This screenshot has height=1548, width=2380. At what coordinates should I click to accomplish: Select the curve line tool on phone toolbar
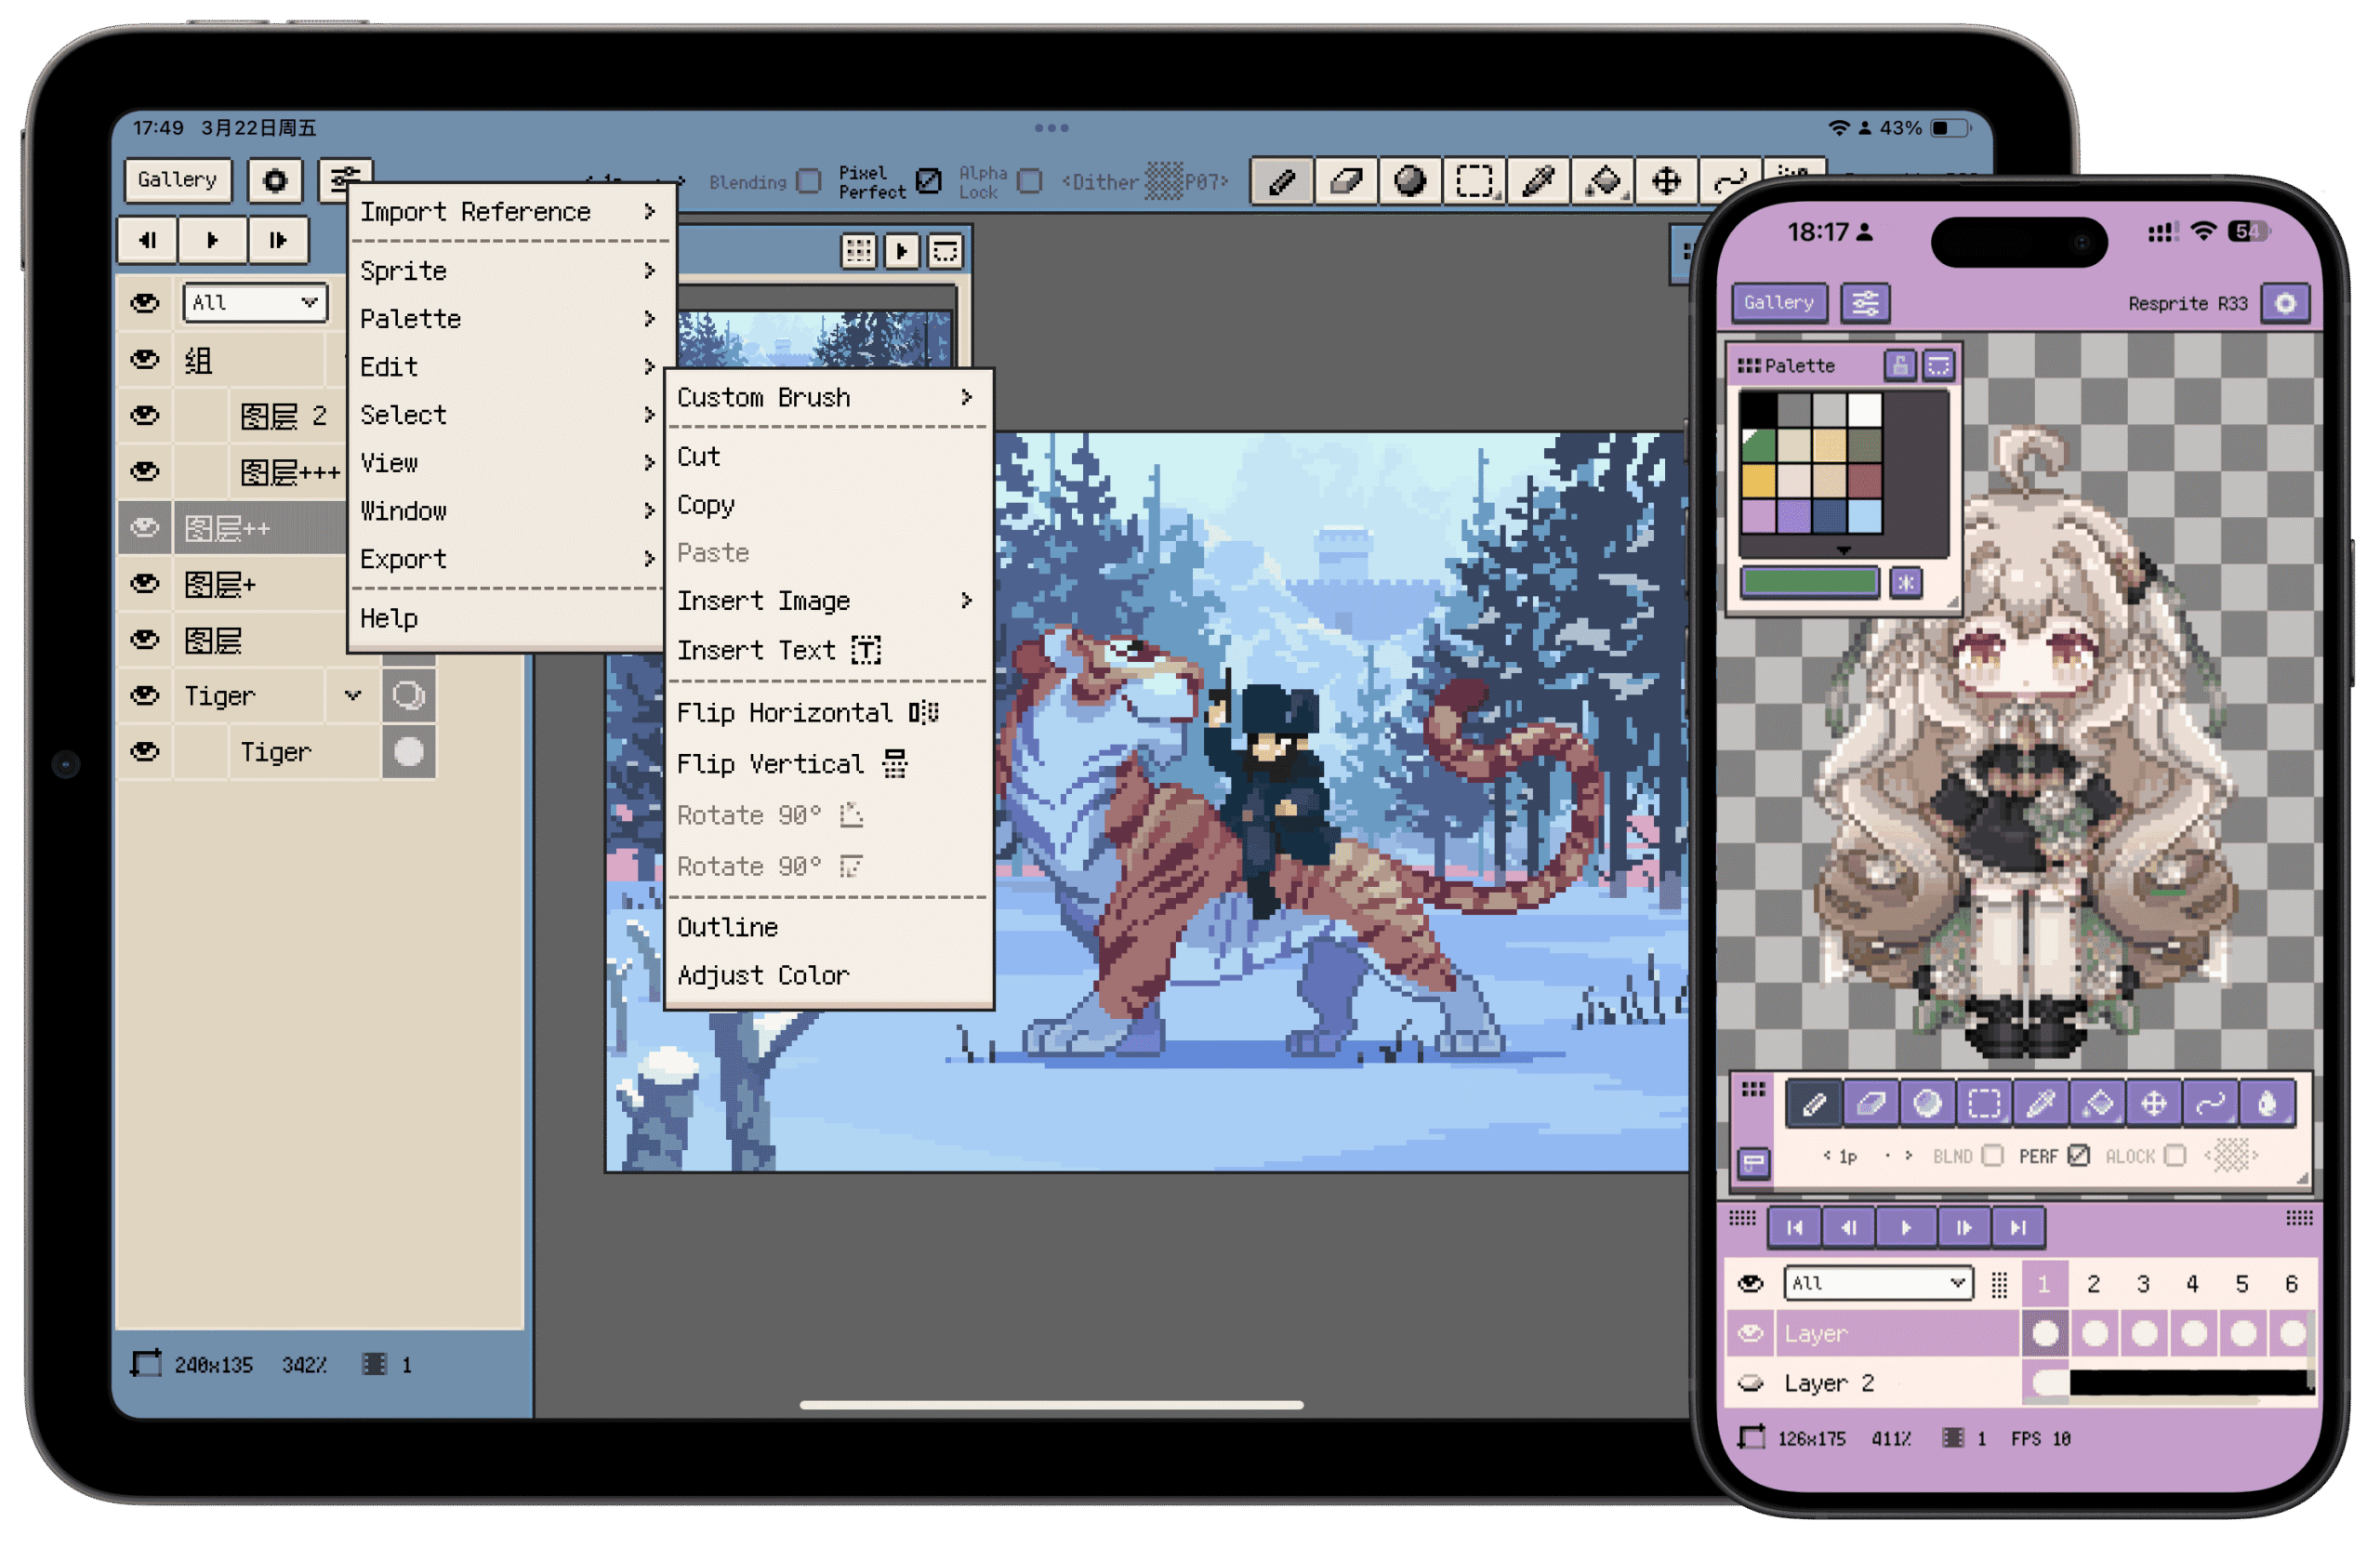(x=2210, y=1103)
